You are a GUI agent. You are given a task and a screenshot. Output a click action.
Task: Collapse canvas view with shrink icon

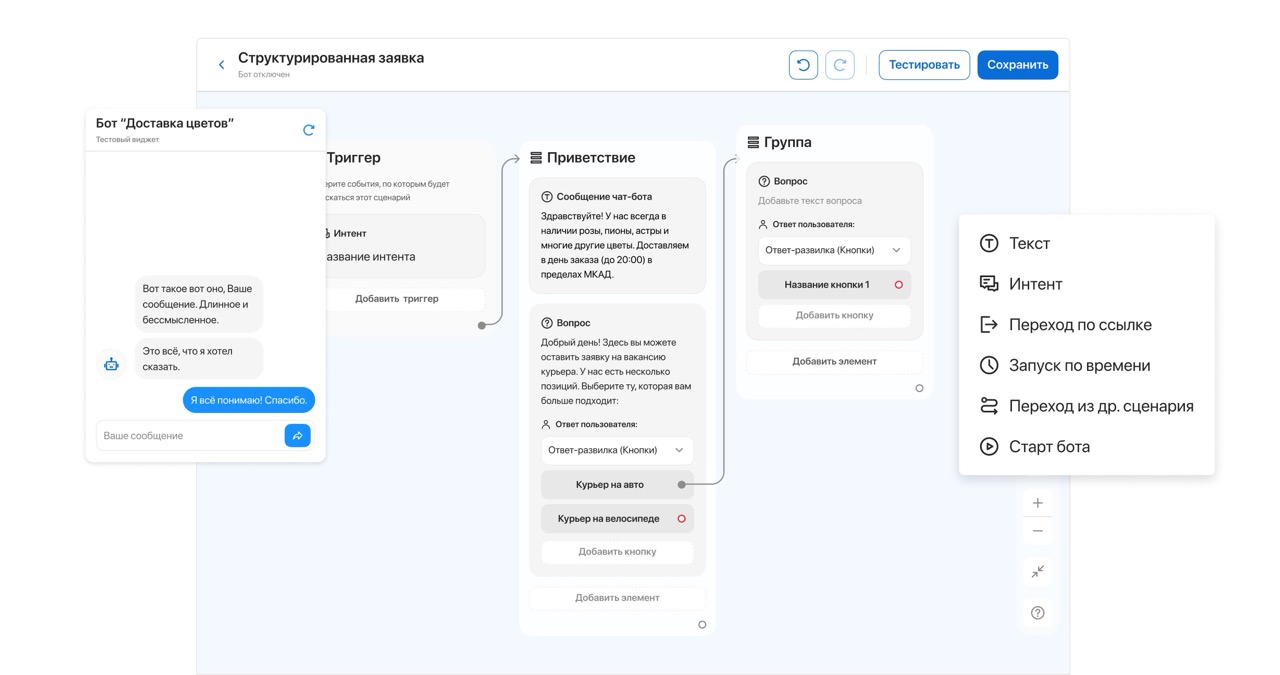1037,572
